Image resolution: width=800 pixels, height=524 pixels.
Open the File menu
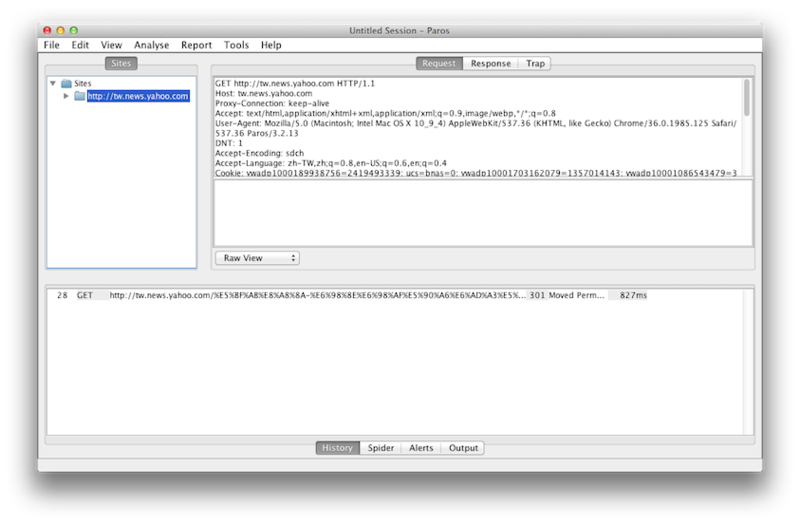point(52,45)
